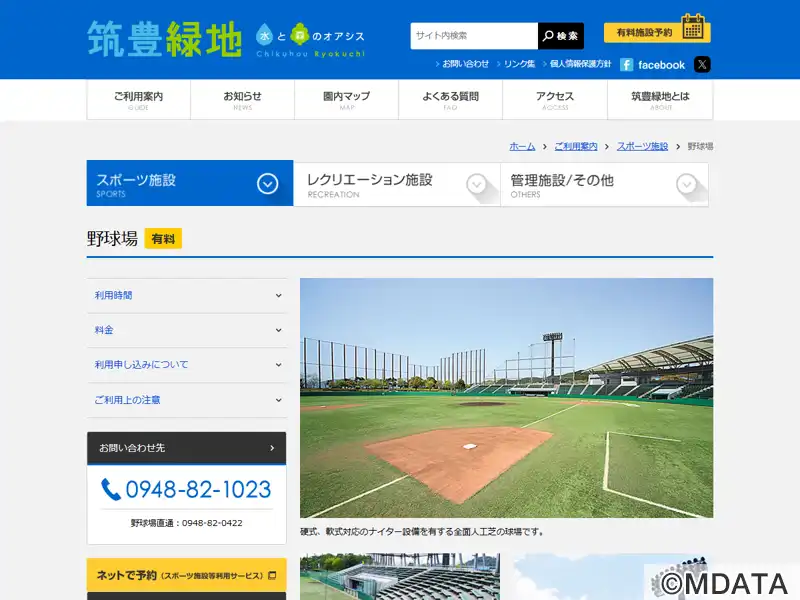This screenshot has height=600, width=800.
Task: Open 有料施設予約 calendar reservation button
Action: (x=657, y=31)
